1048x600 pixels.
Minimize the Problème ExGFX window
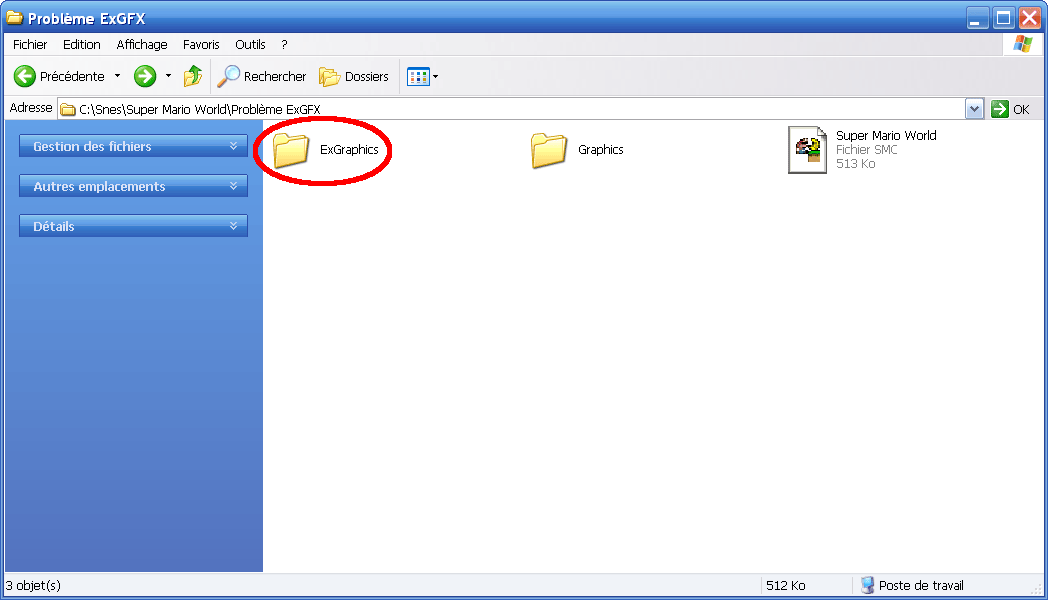pyautogui.click(x=977, y=18)
